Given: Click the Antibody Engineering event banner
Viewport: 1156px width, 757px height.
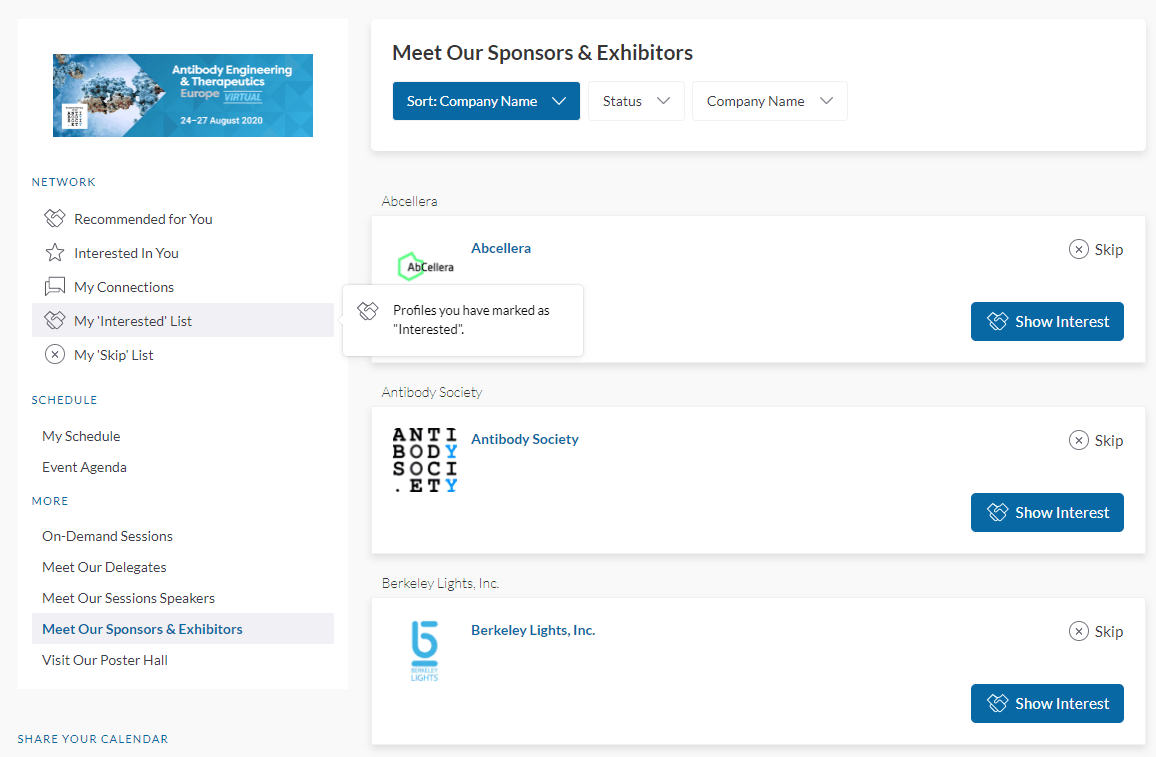Looking at the screenshot, I should [x=183, y=95].
